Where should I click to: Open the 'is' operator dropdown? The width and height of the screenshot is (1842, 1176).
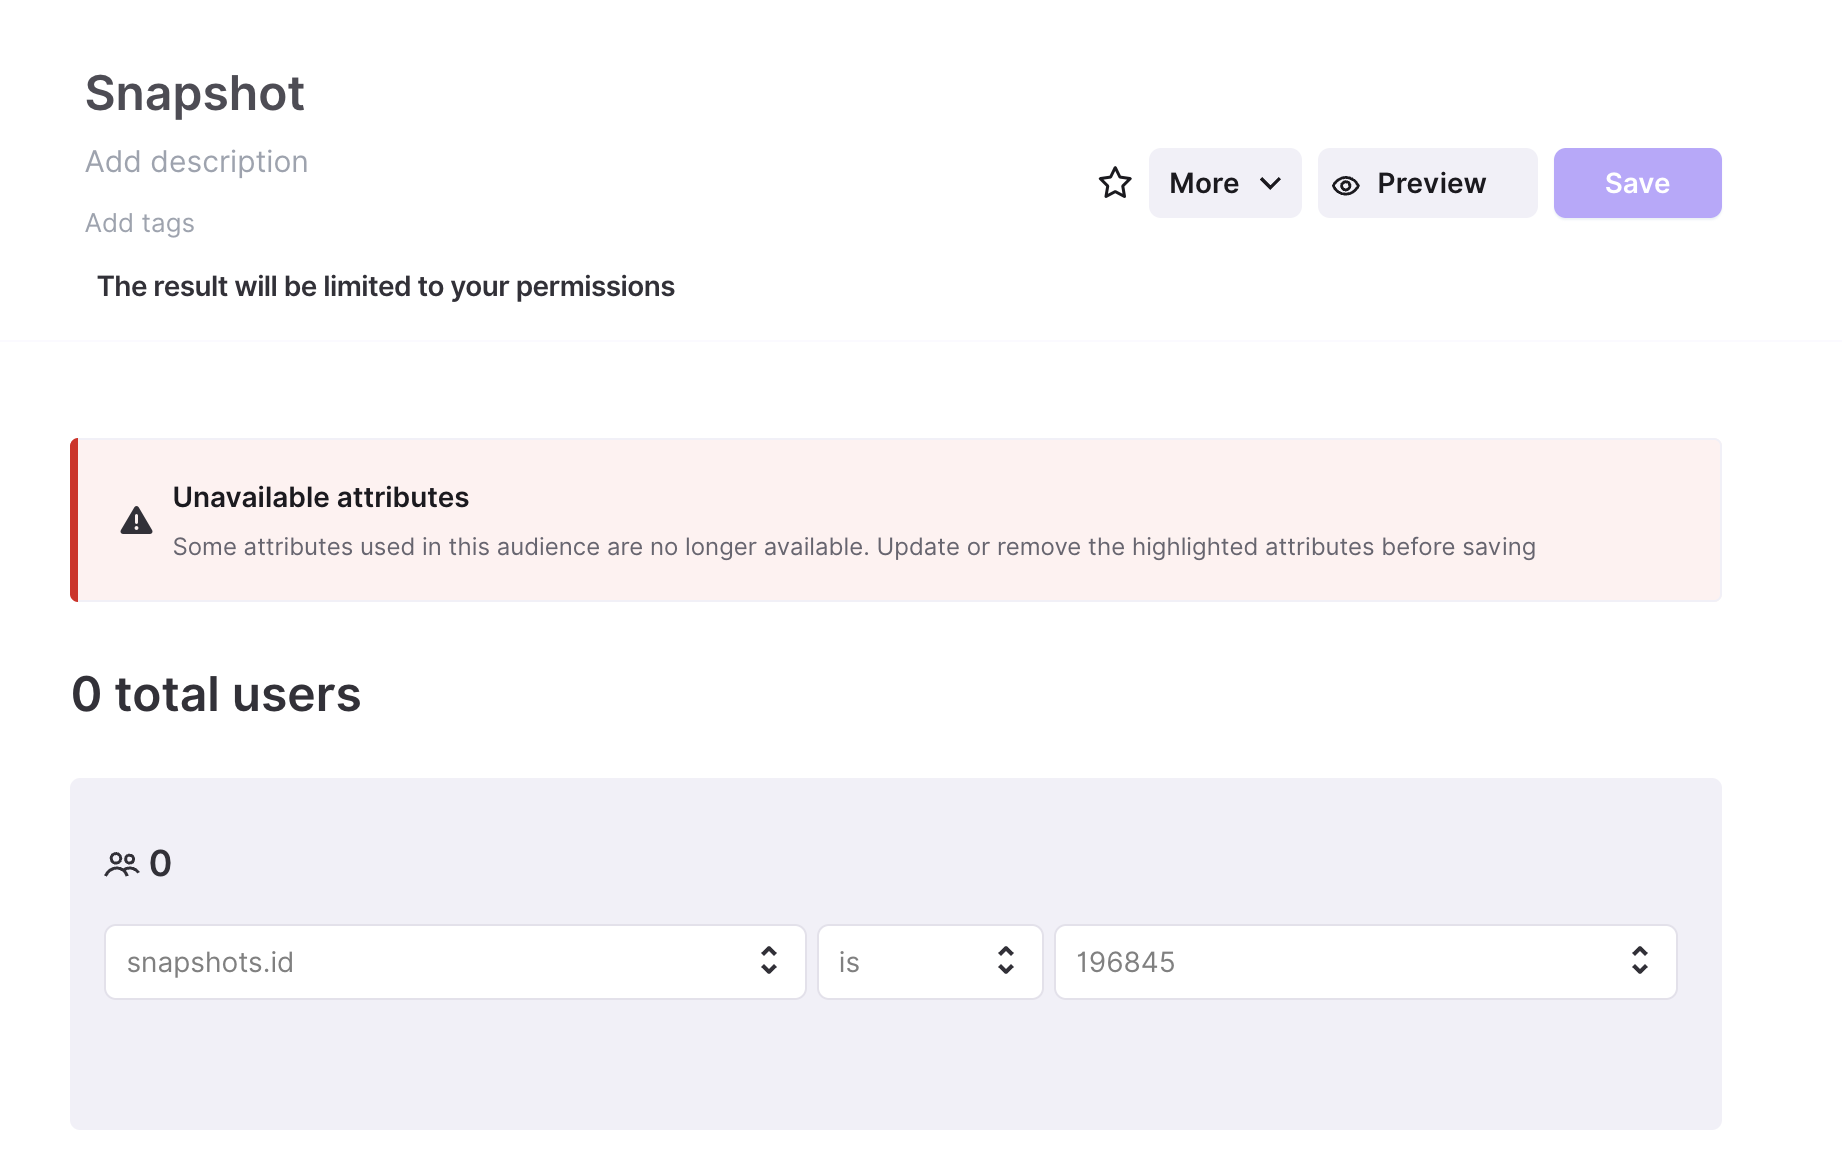(930, 962)
